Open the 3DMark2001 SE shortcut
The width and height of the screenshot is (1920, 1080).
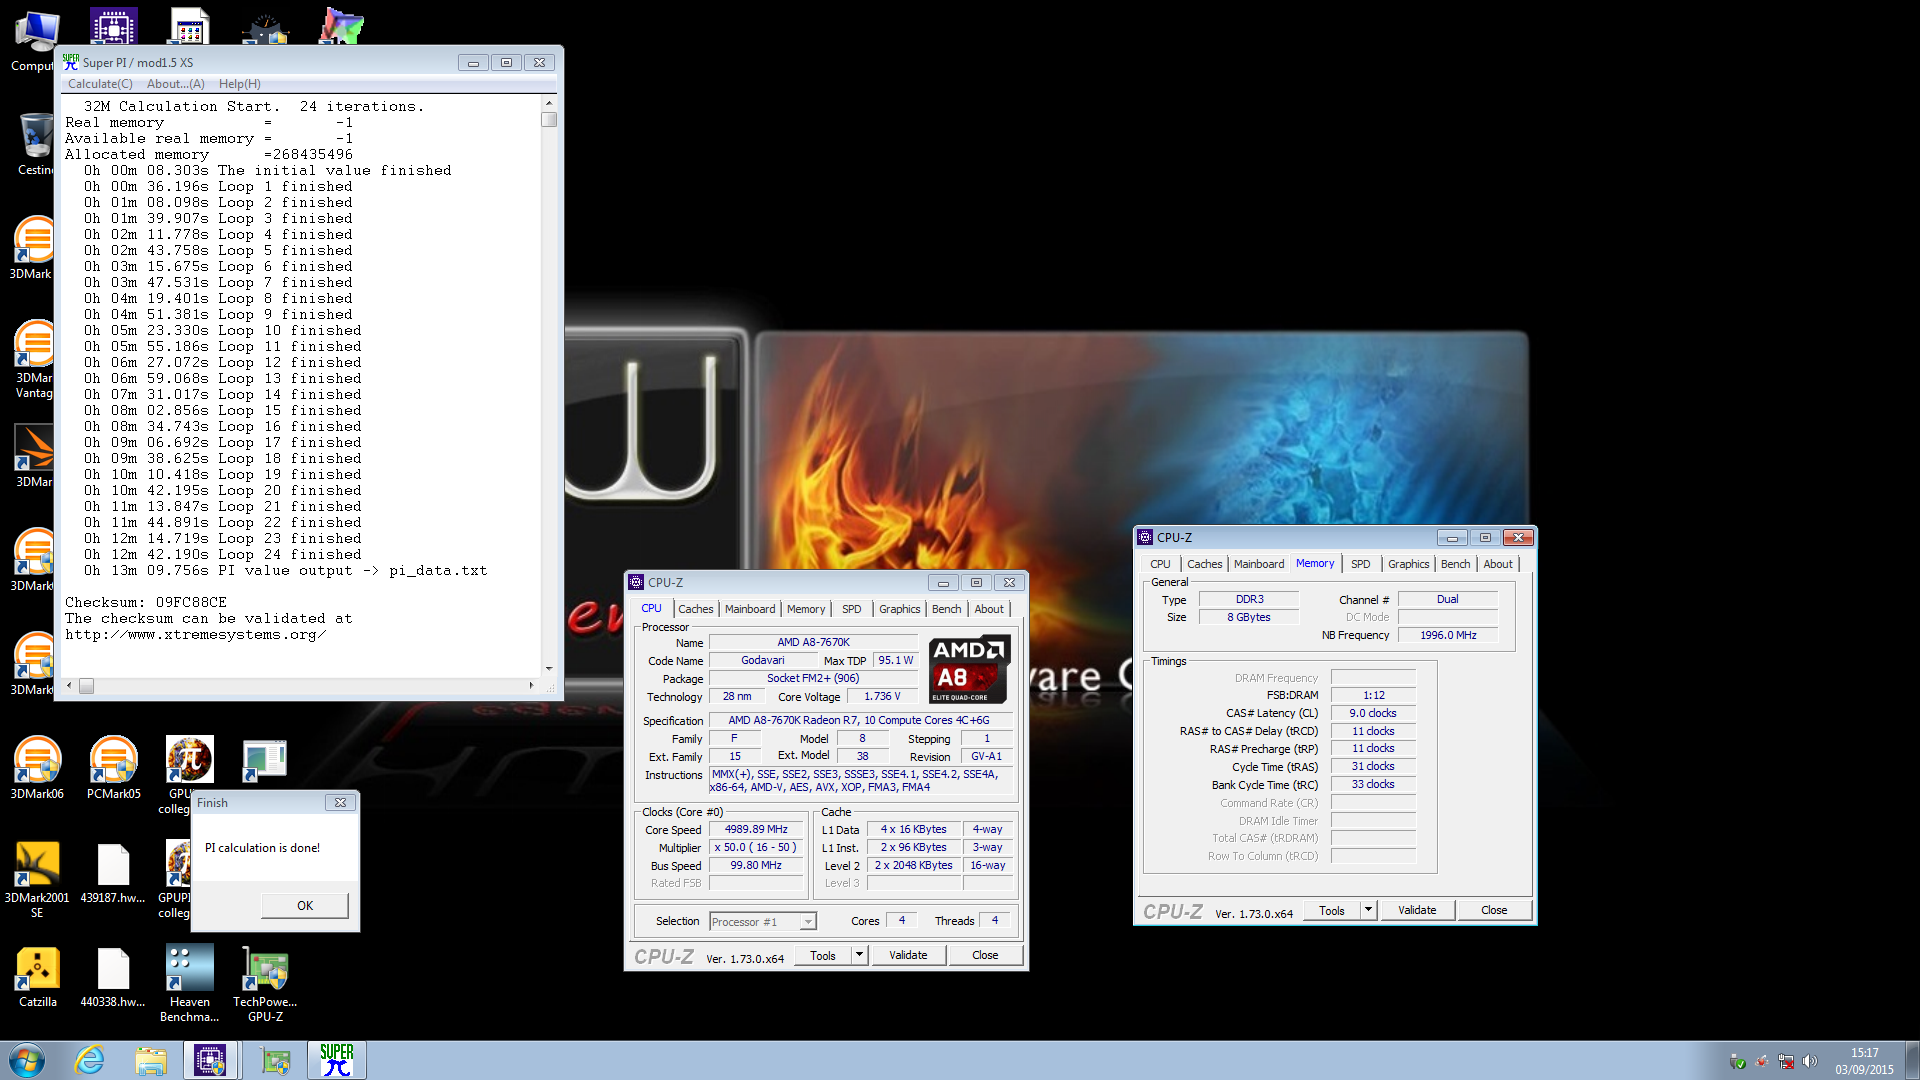[x=37, y=880]
